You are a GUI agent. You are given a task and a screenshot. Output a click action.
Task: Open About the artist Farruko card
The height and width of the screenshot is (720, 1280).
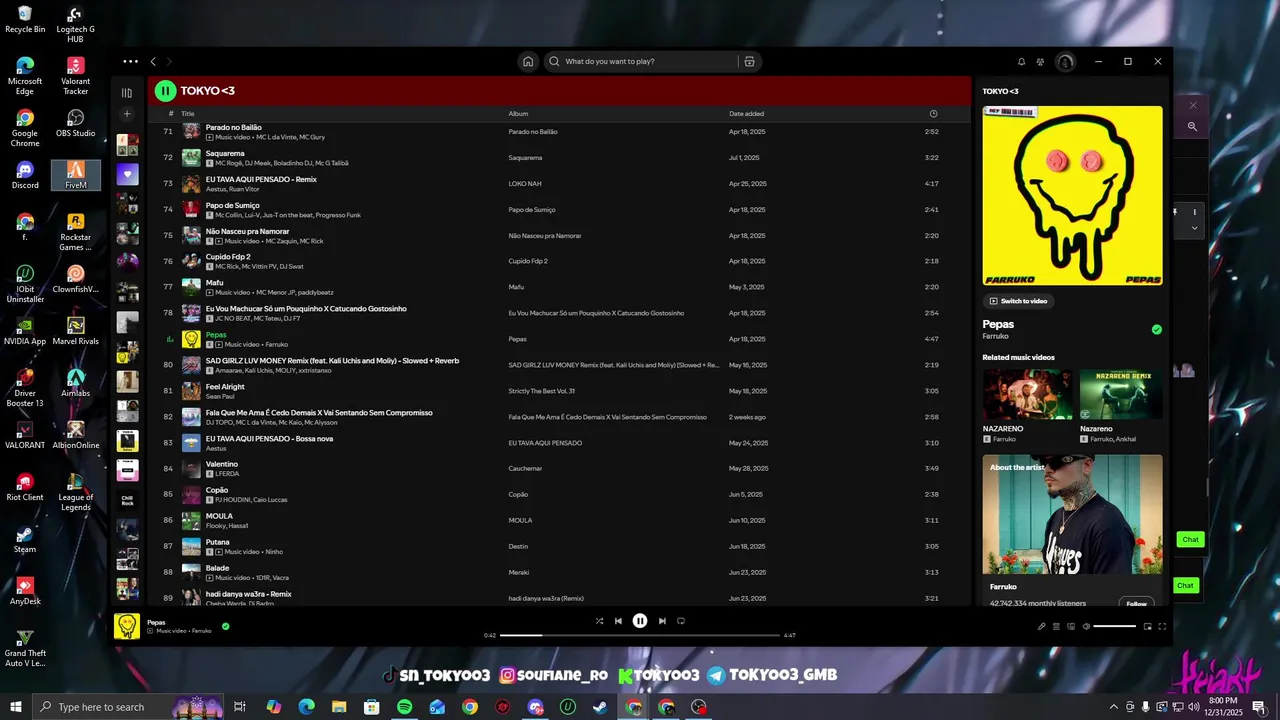tap(1072, 530)
